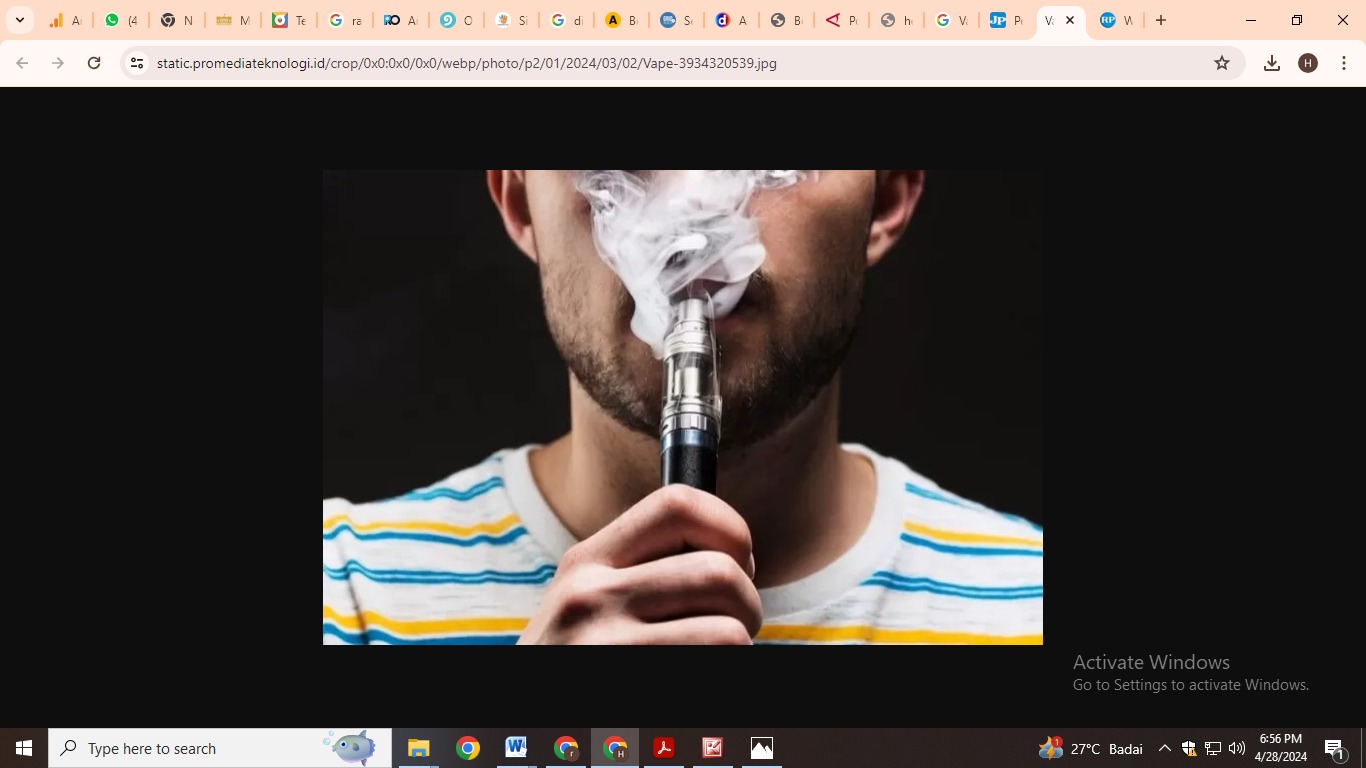View site information icon in address bar
This screenshot has width=1366, height=768.
pyautogui.click(x=138, y=63)
